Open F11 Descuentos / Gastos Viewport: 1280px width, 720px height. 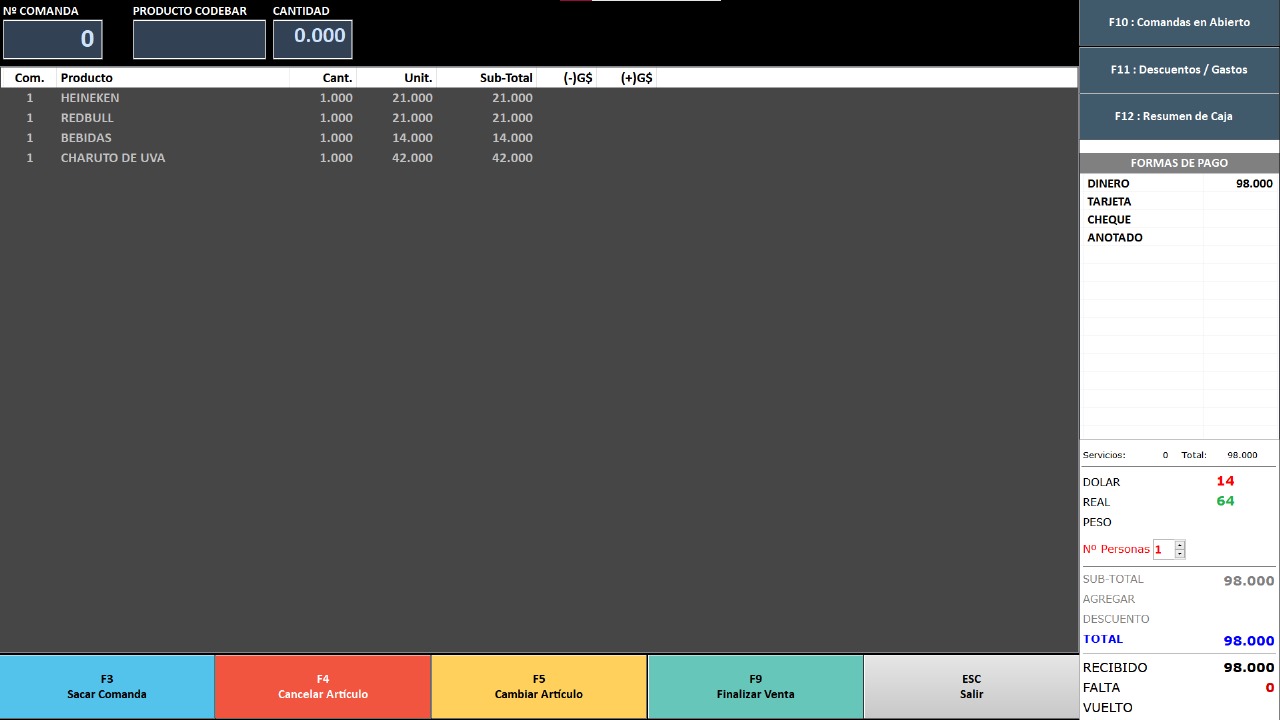[x=1179, y=70]
